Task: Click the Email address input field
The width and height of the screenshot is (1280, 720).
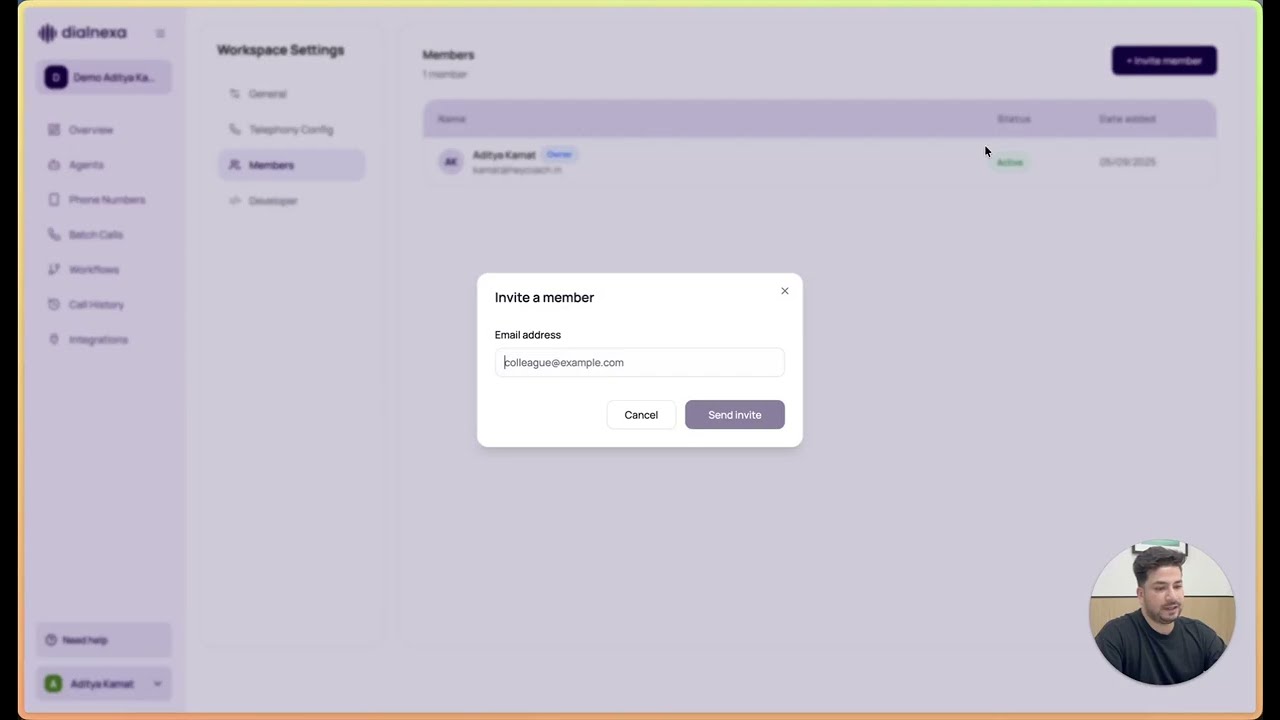Action: (639, 362)
